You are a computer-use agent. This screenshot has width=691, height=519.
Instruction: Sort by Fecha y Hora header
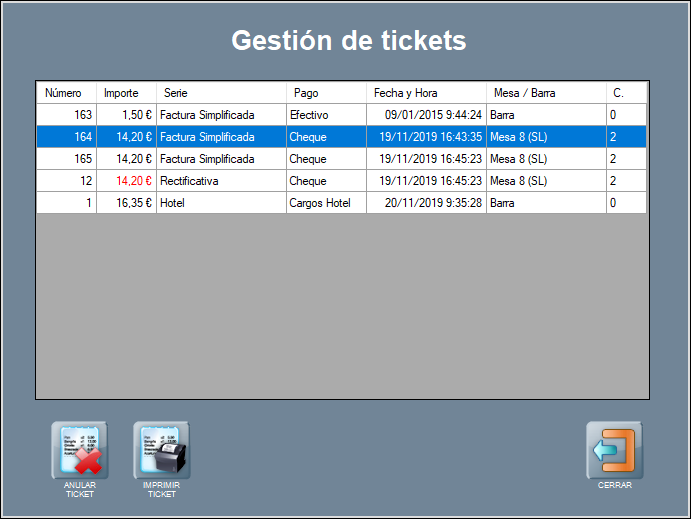(425, 93)
